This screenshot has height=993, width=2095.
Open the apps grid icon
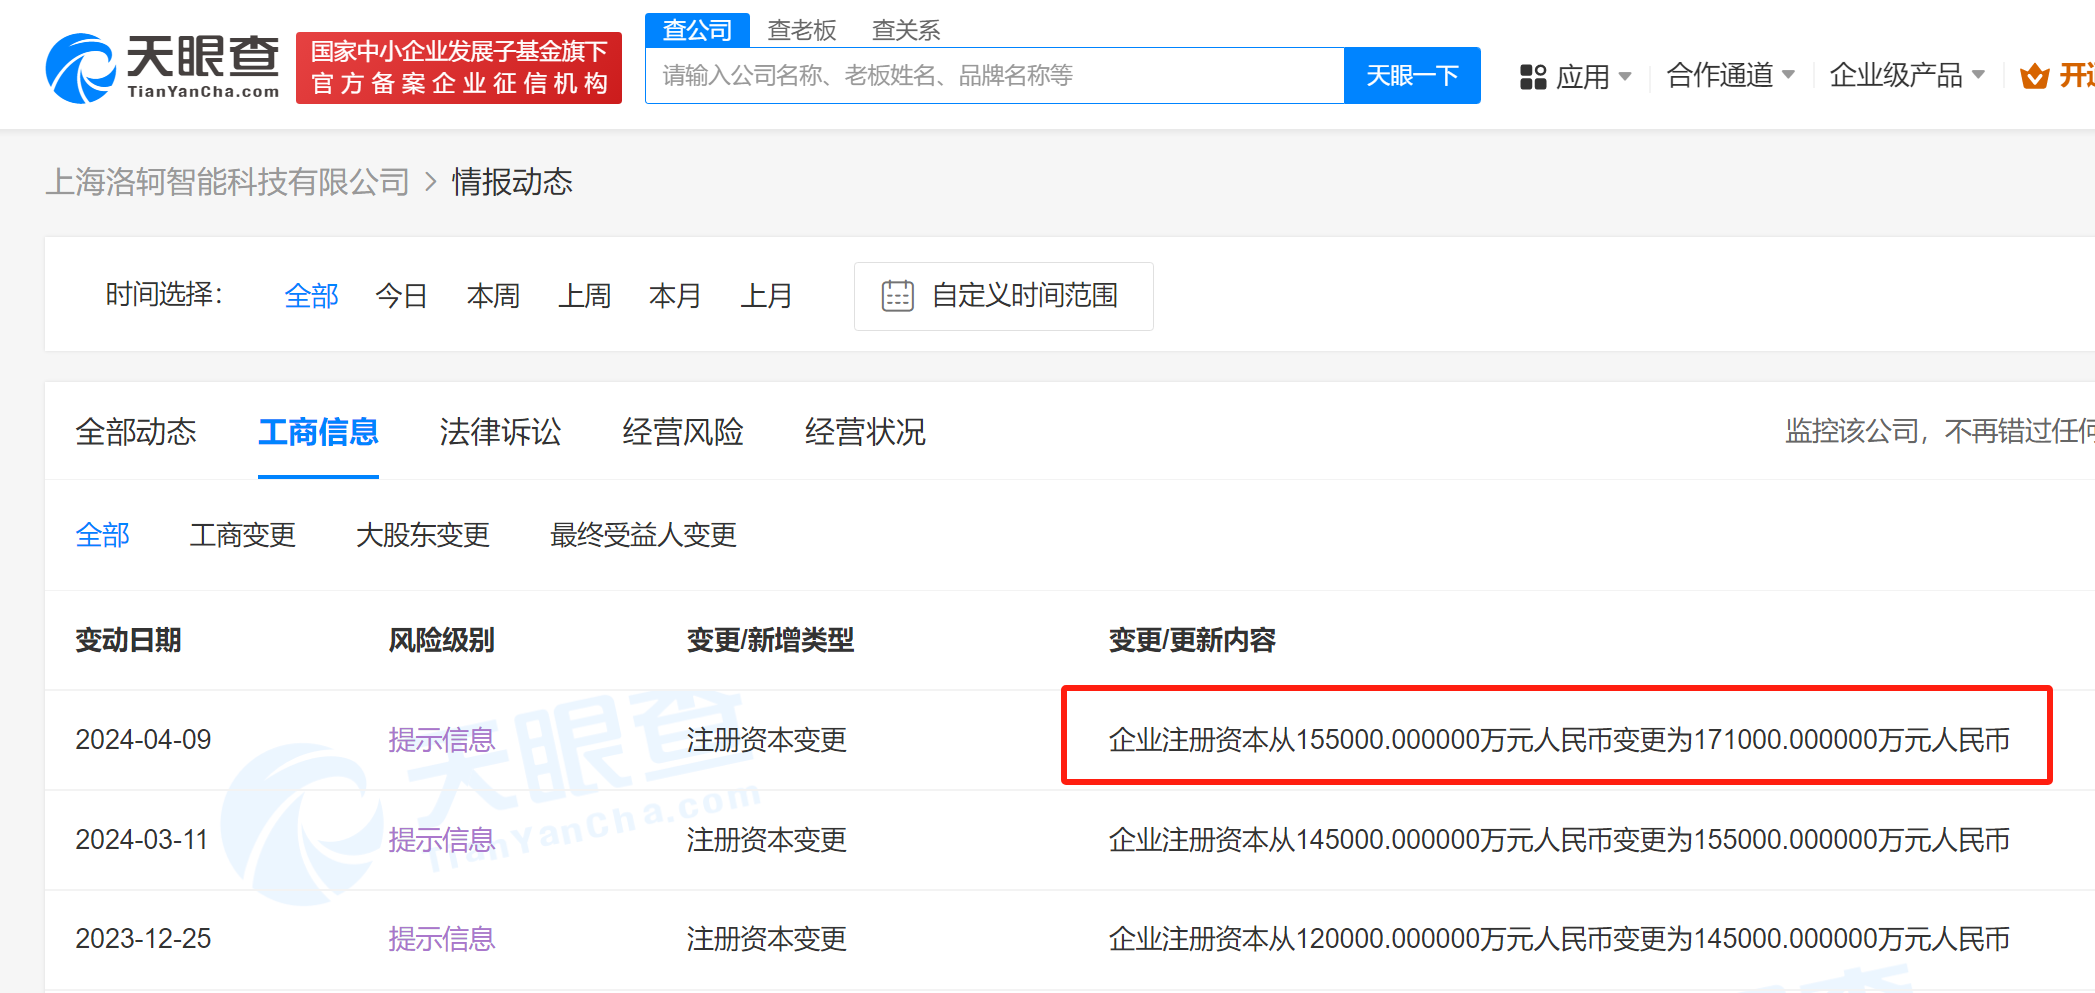point(1533,77)
